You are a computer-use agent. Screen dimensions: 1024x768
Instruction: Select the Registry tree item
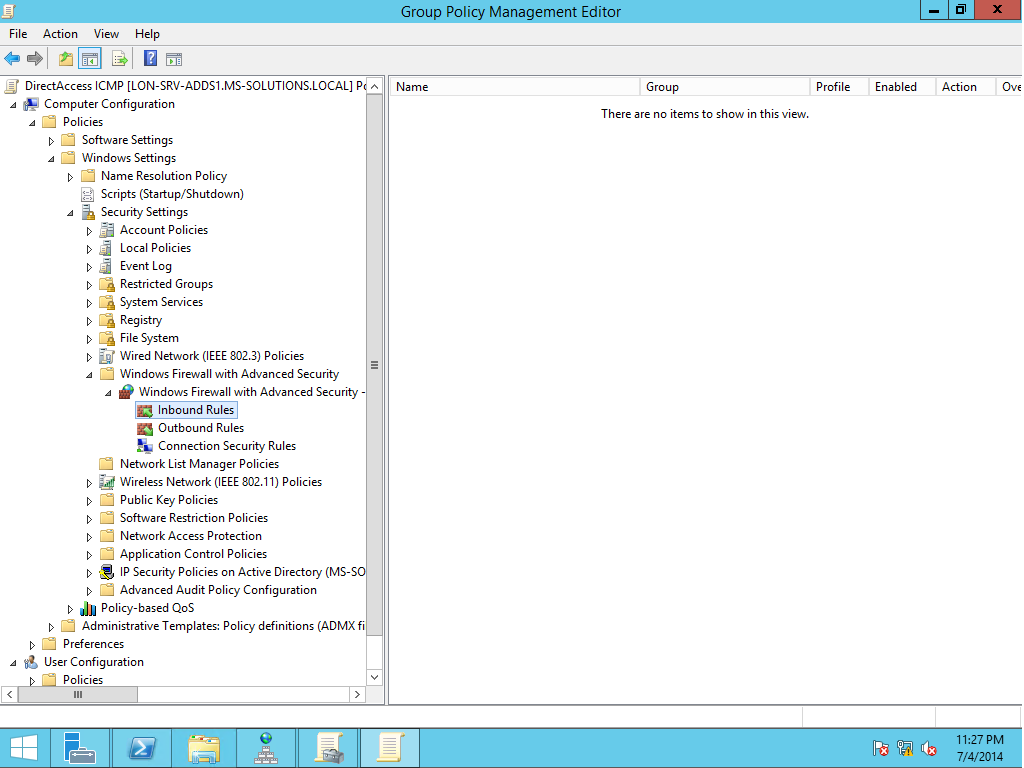point(141,320)
